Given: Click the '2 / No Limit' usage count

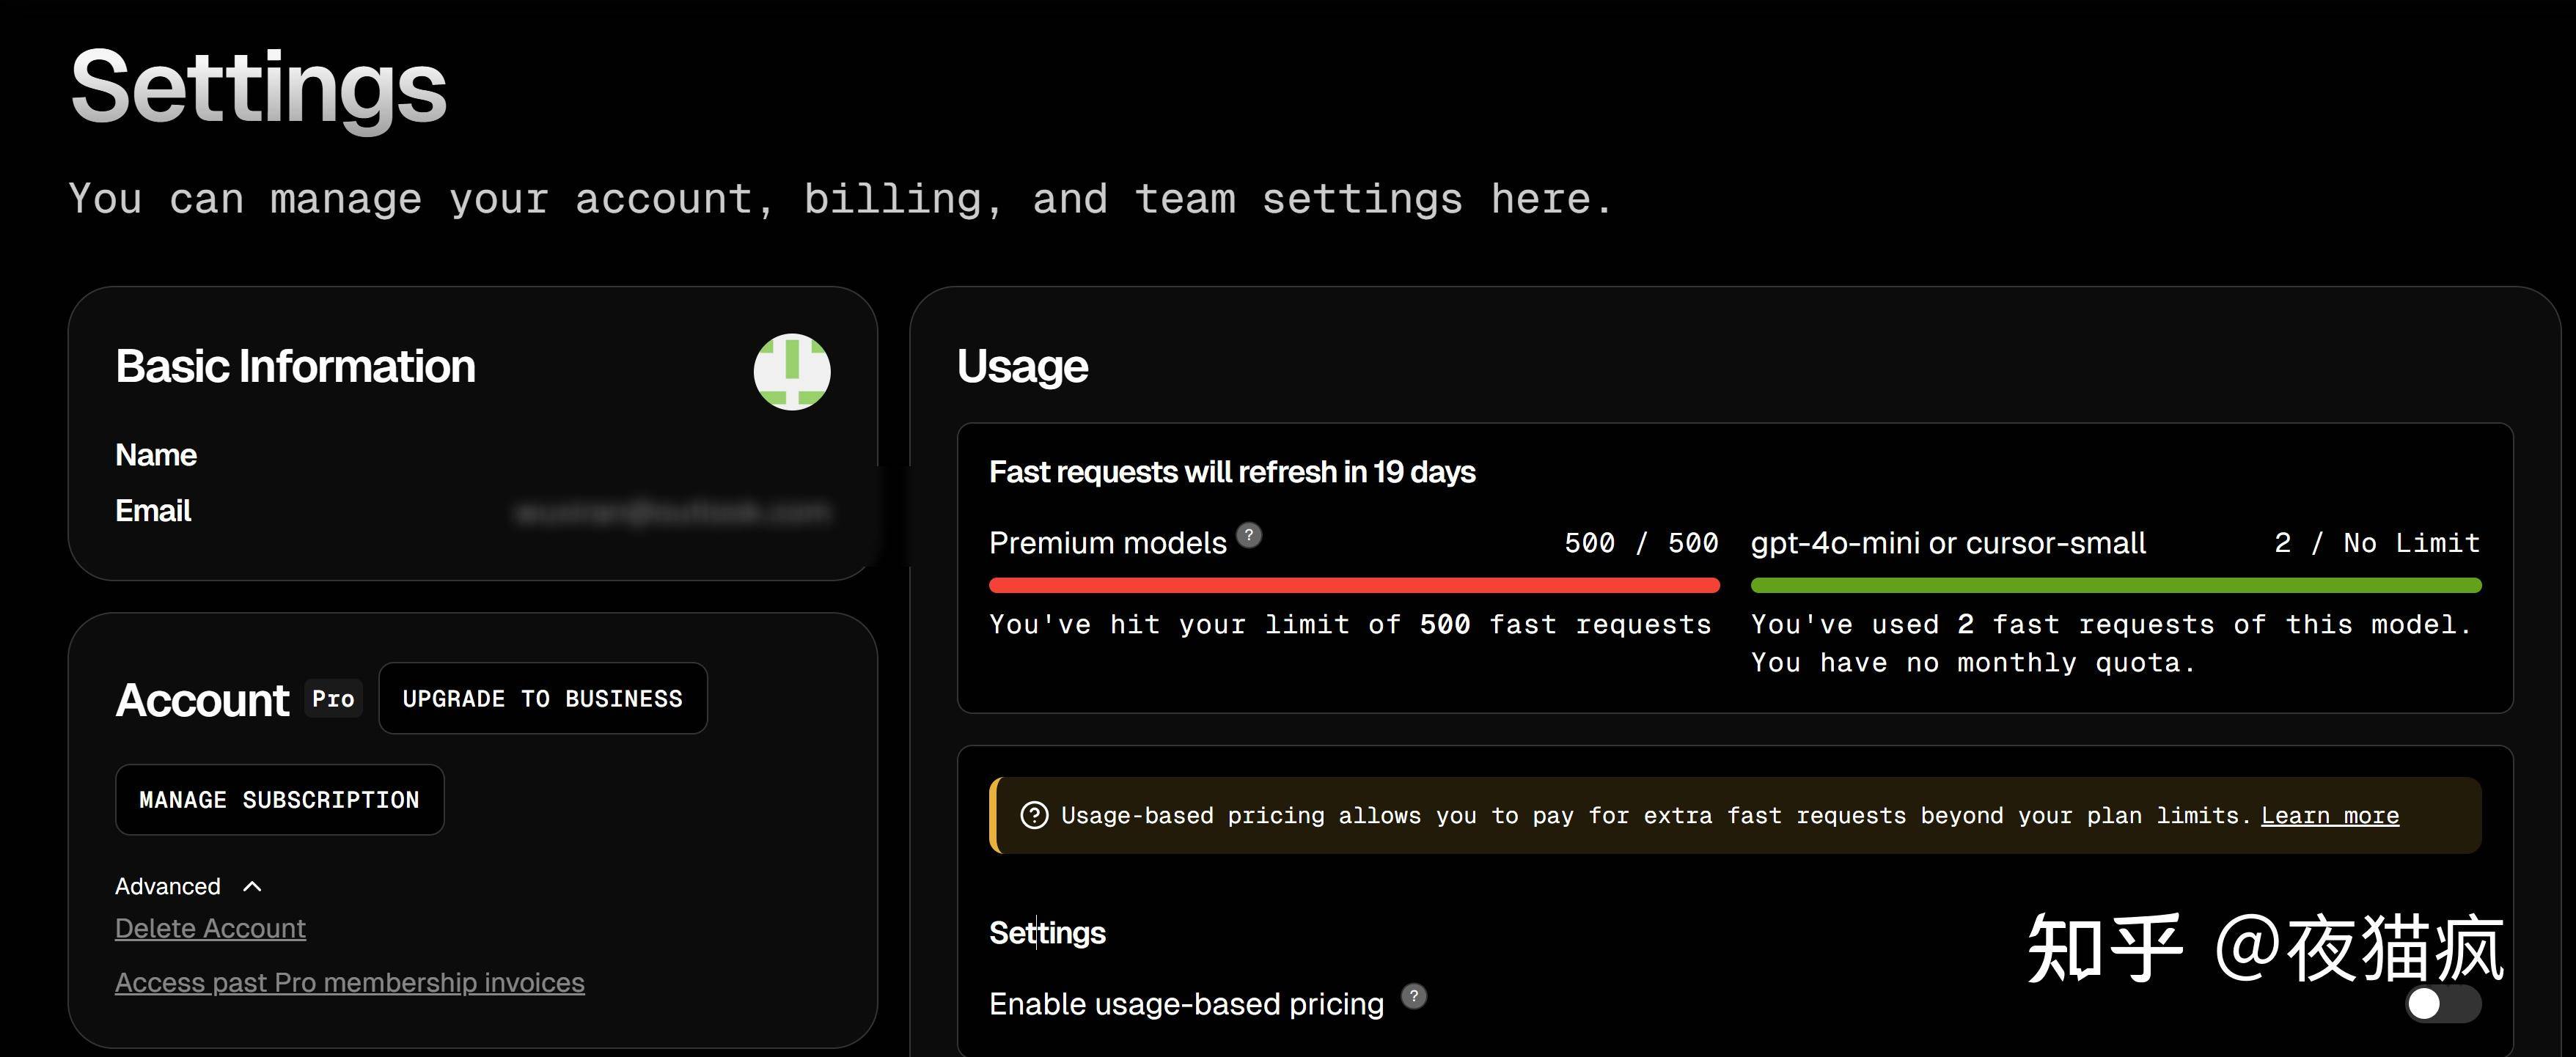Looking at the screenshot, I should click(2377, 543).
